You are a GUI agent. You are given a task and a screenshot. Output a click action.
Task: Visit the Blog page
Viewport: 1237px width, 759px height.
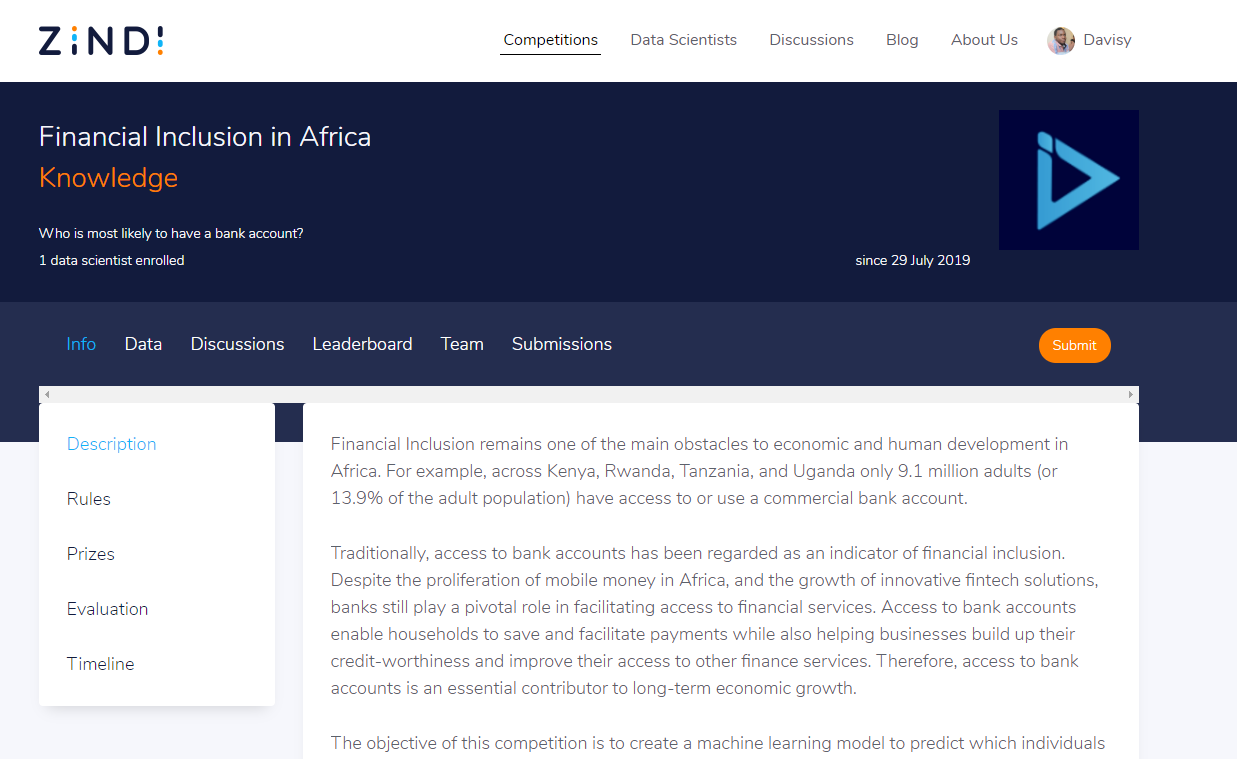pyautogui.click(x=902, y=40)
